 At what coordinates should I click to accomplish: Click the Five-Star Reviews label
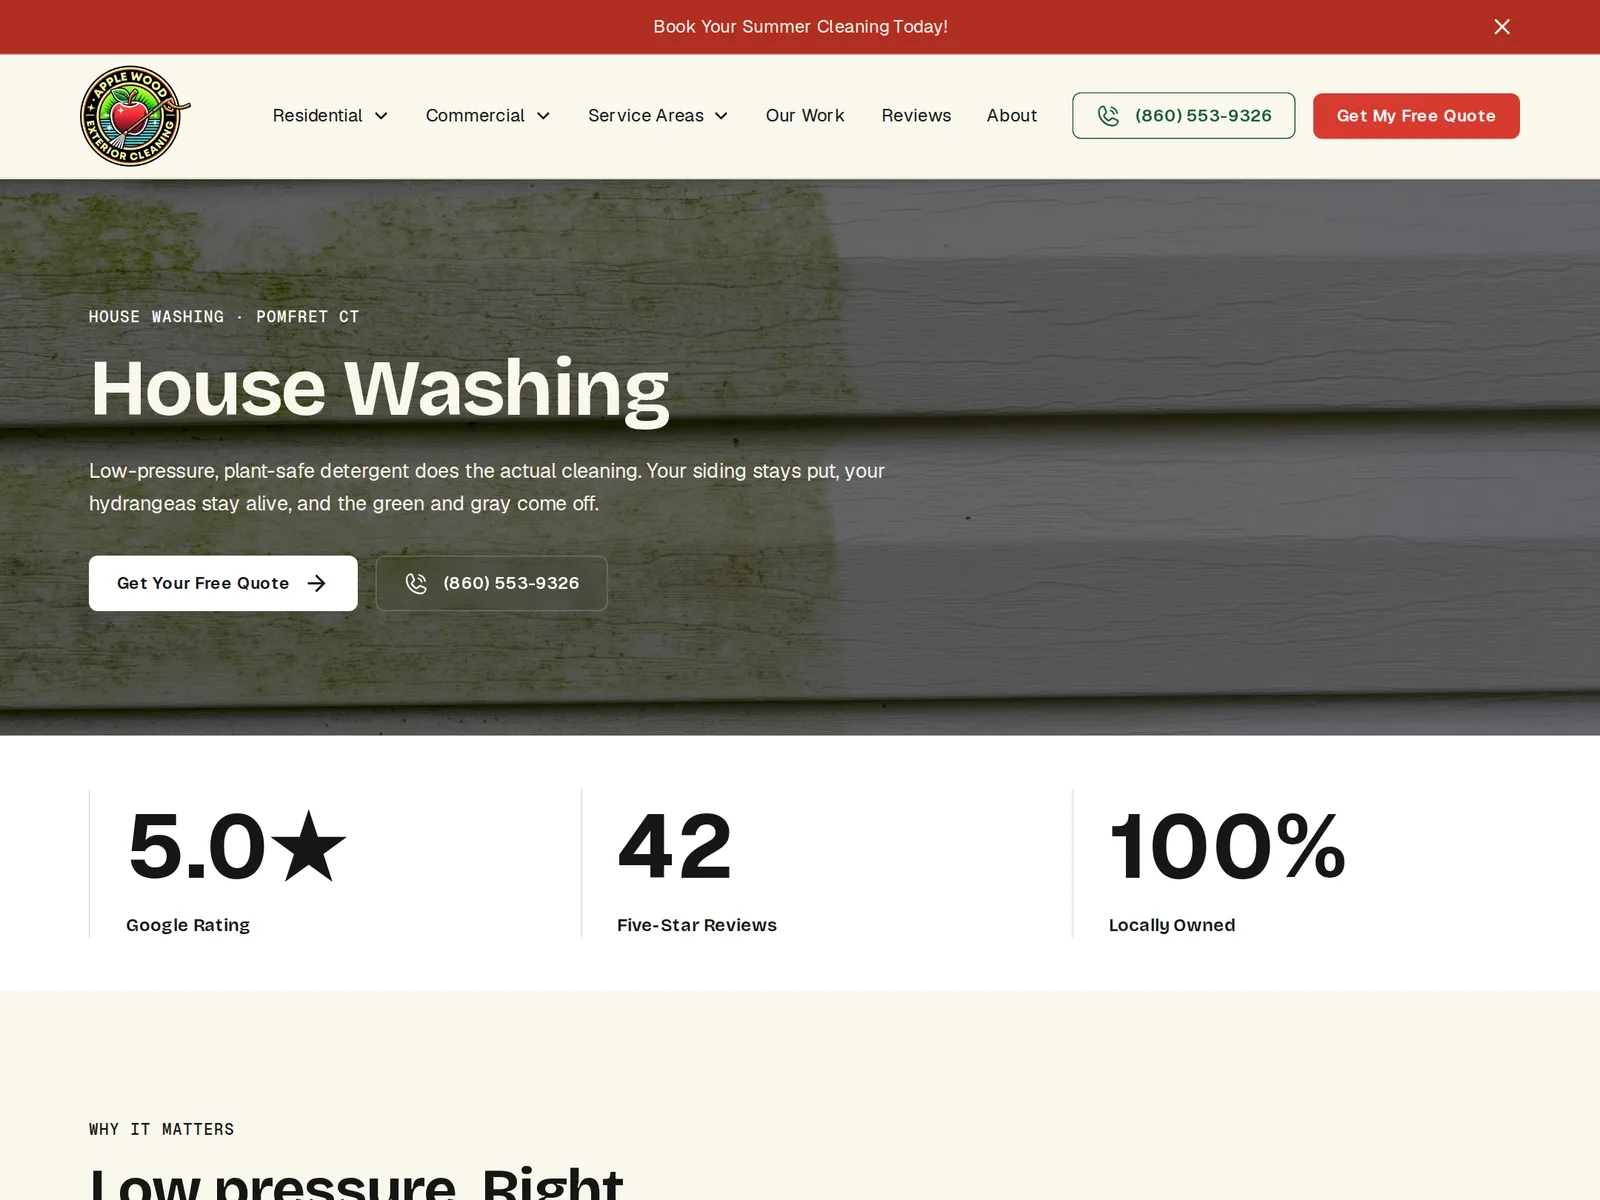pos(697,925)
